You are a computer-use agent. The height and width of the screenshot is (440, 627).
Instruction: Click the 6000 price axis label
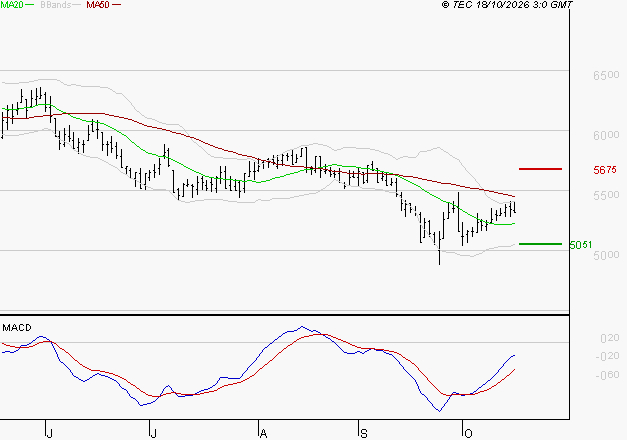tap(606, 135)
